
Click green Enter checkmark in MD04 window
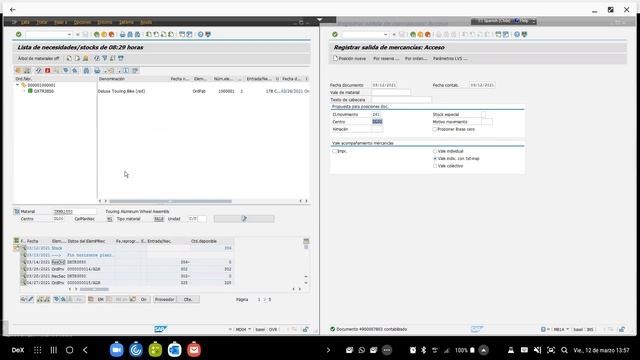(18, 34)
